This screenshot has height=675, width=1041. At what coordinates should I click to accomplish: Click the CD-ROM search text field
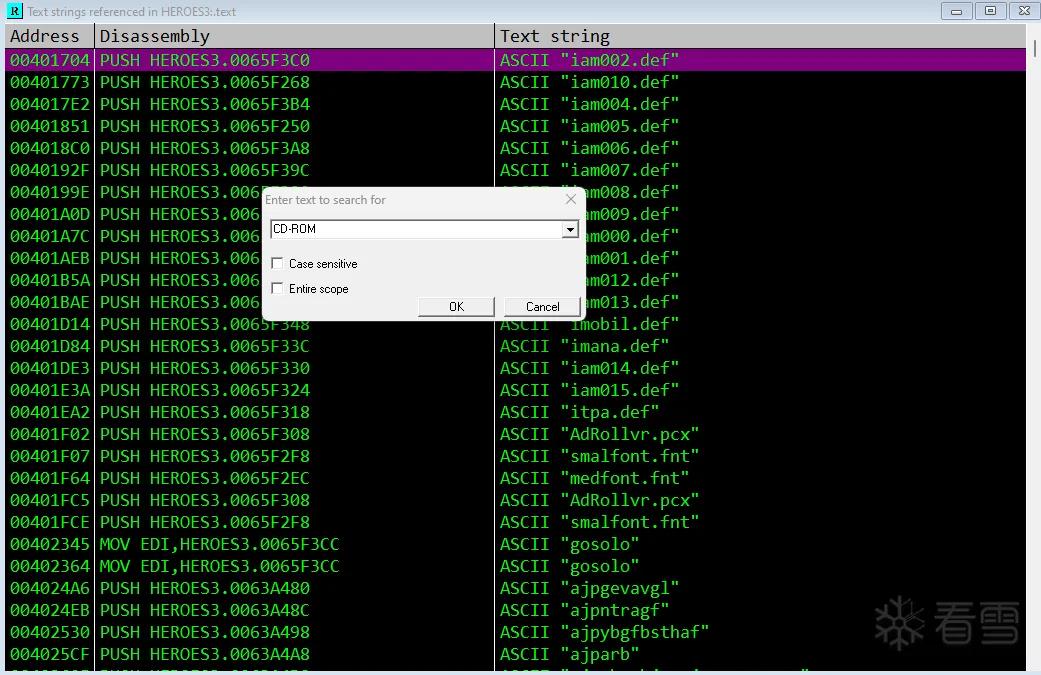417,229
